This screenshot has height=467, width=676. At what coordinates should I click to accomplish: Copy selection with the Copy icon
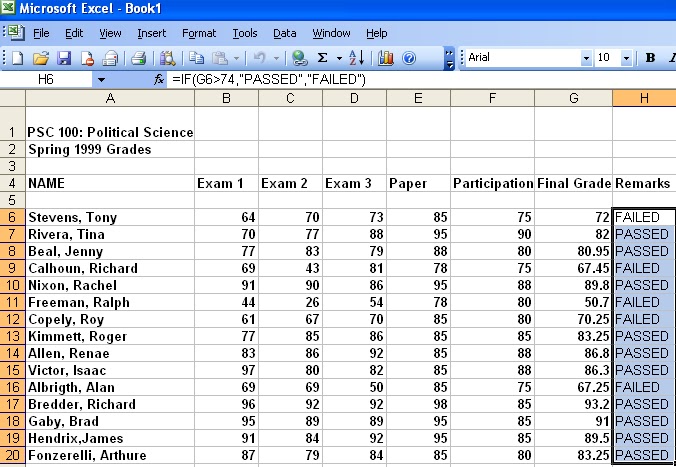coord(197,58)
